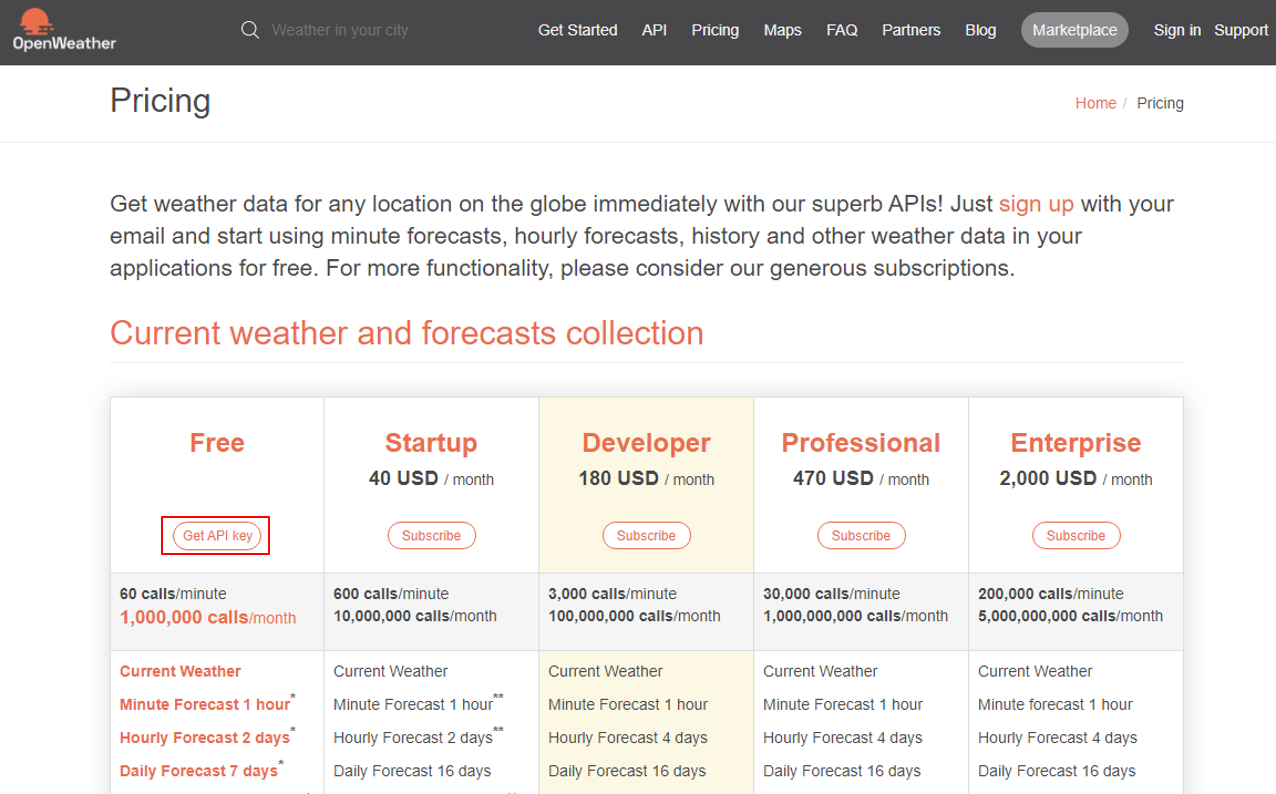The height and width of the screenshot is (794, 1276).
Task: Subscribe to the Startup plan
Action: pyautogui.click(x=431, y=536)
